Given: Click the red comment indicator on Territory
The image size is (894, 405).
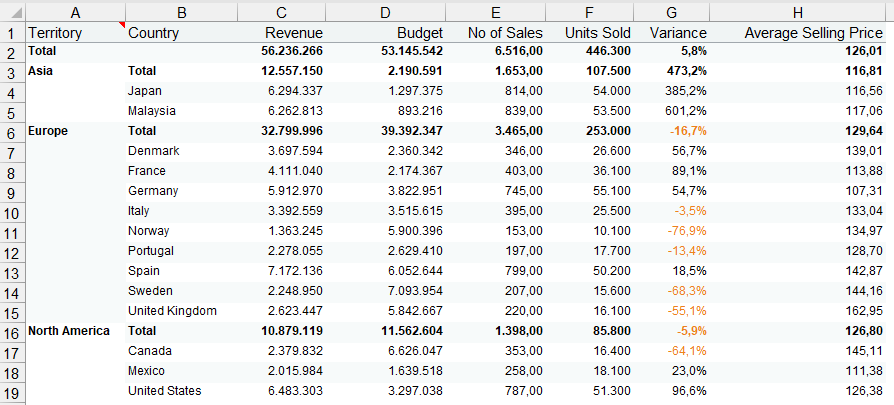Looking at the screenshot, I should click(x=122, y=25).
